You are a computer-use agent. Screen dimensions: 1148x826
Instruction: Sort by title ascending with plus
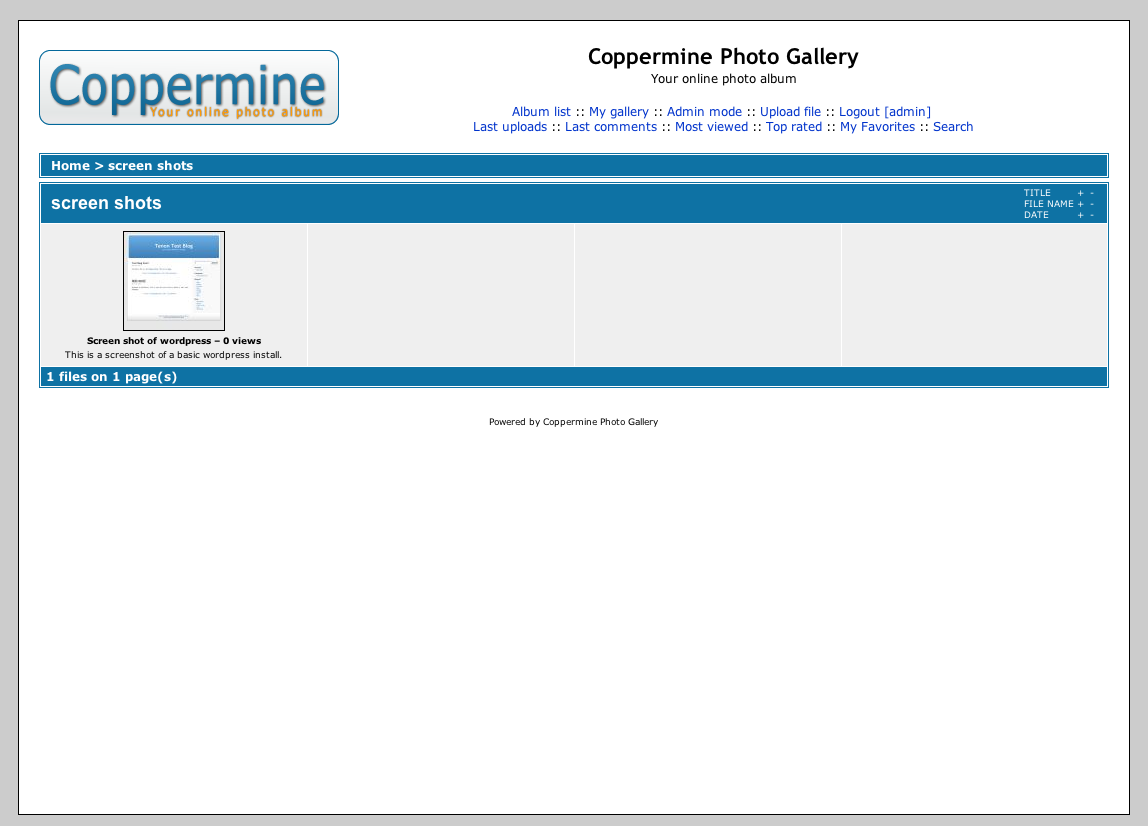(x=1080, y=193)
